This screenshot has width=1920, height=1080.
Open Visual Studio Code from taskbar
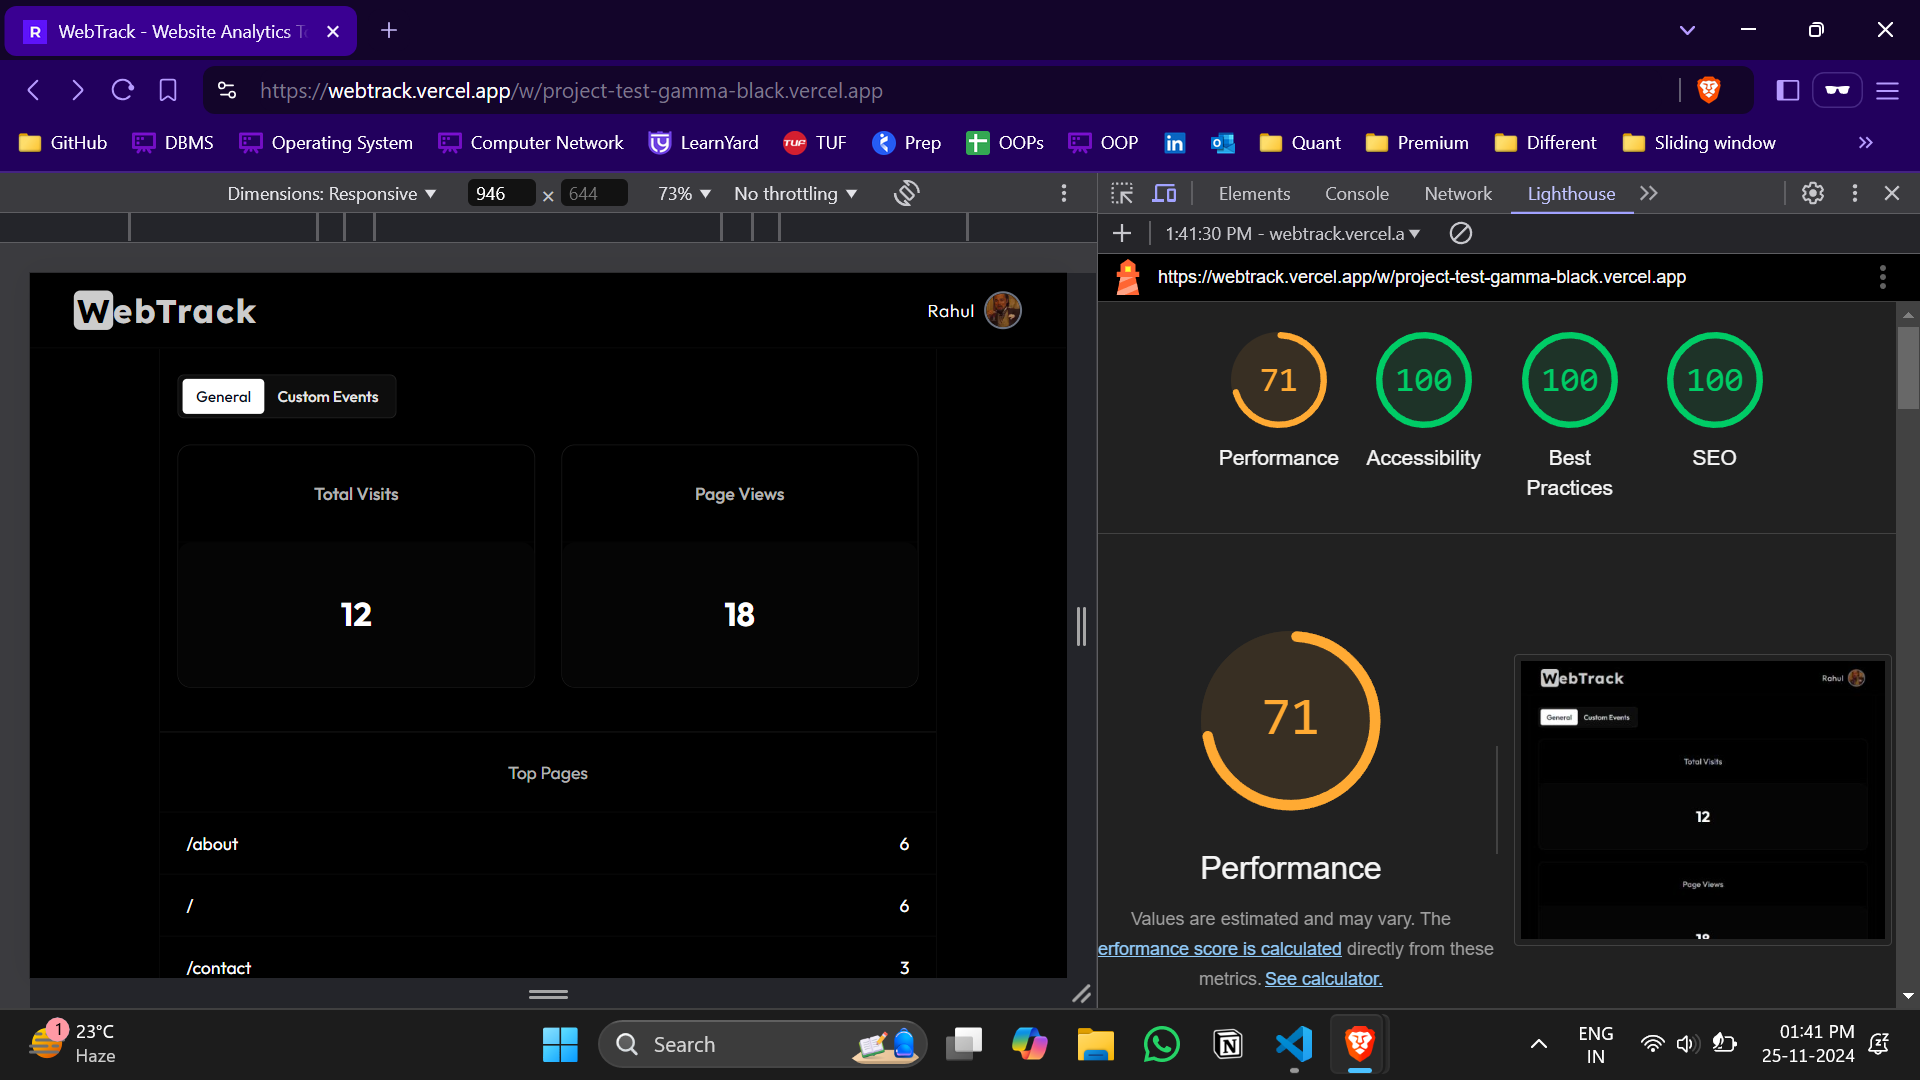pyautogui.click(x=1294, y=1044)
